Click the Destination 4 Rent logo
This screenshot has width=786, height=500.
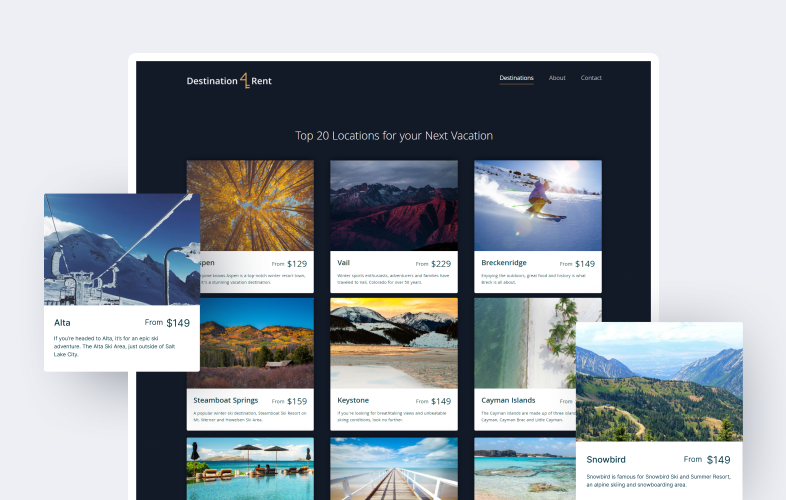[229, 81]
